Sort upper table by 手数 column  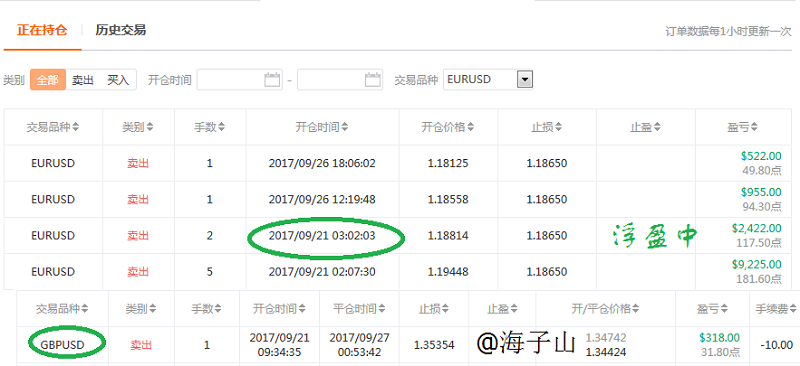click(210, 127)
